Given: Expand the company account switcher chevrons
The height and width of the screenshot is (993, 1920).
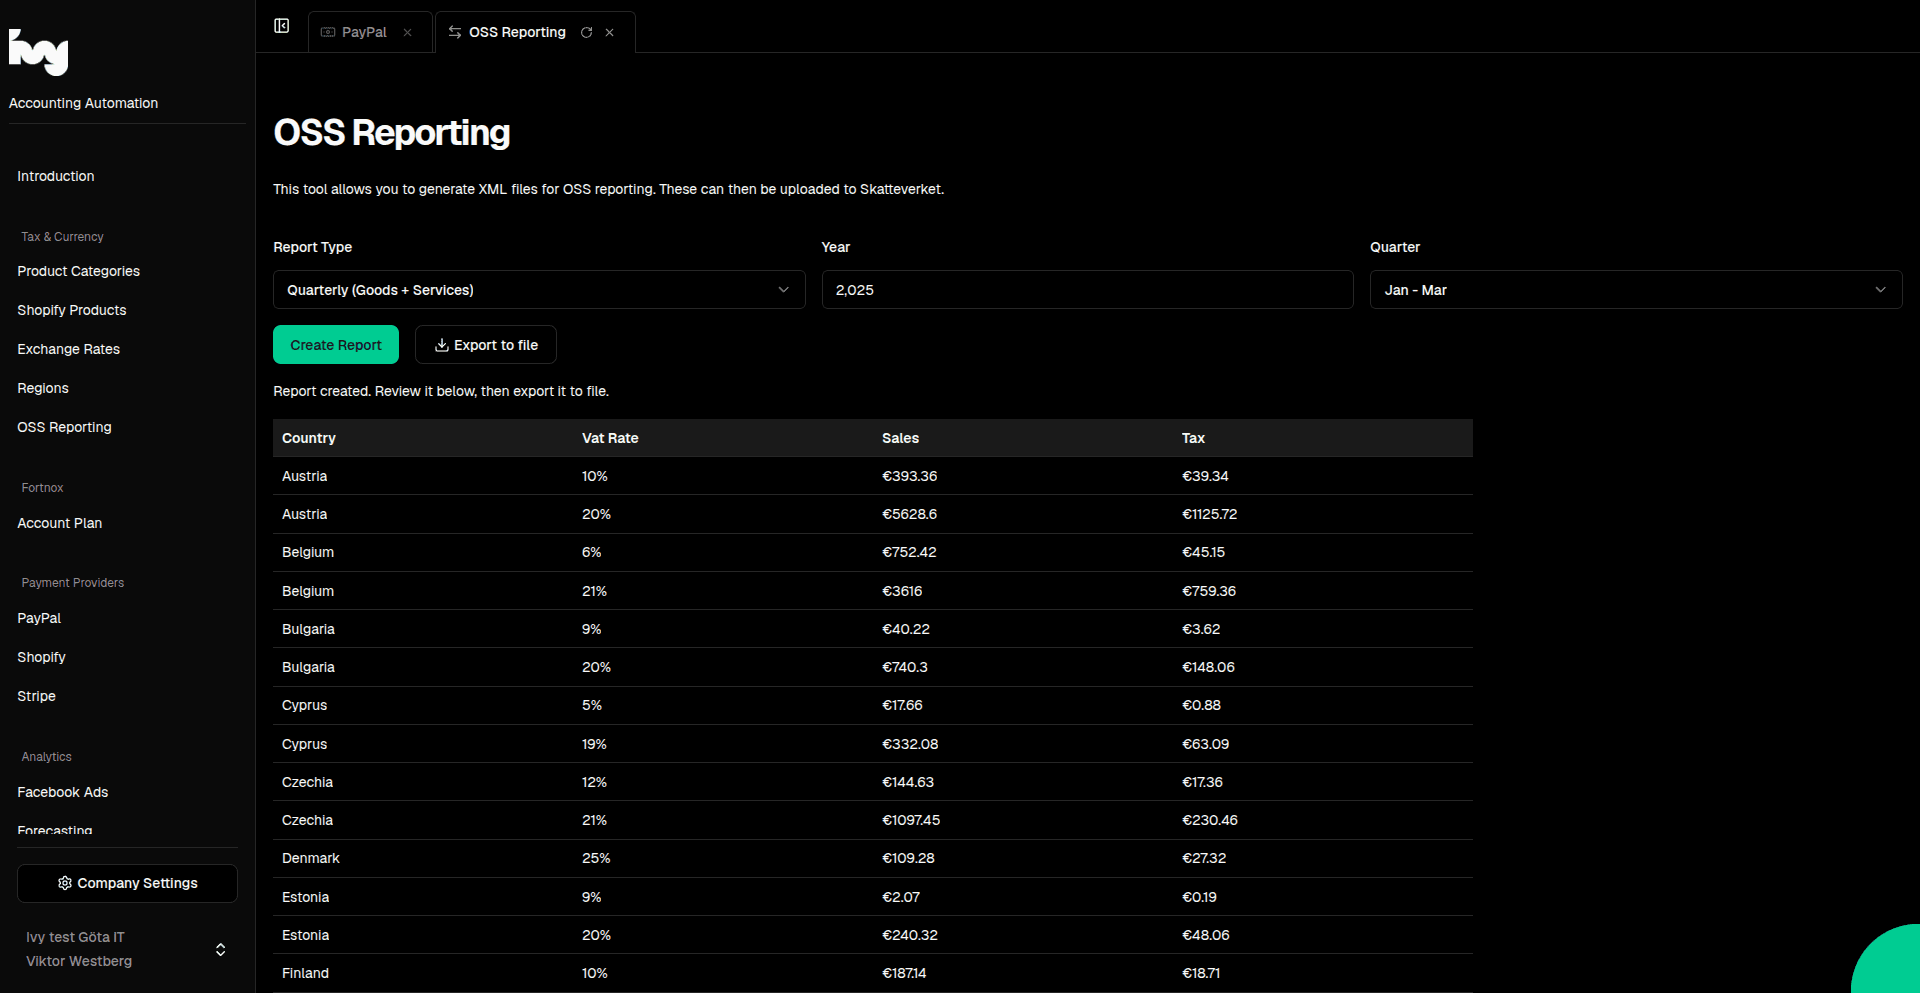Looking at the screenshot, I should tap(220, 949).
